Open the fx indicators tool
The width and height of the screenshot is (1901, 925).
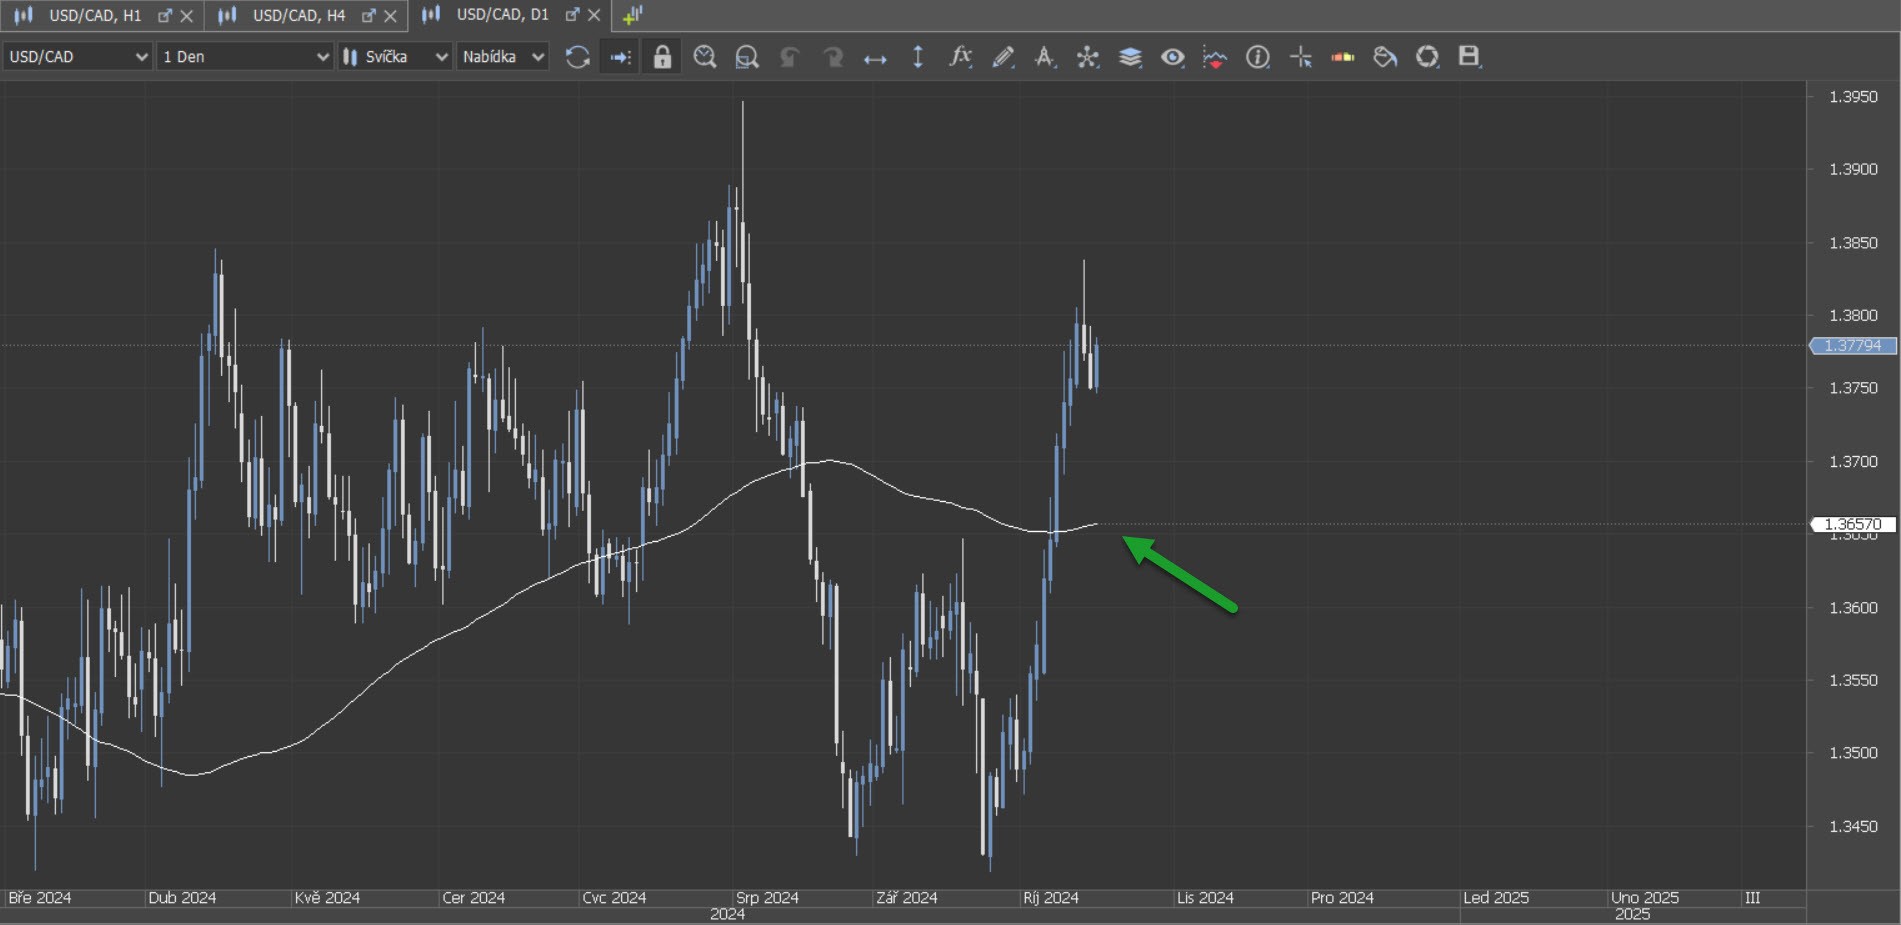pos(960,57)
